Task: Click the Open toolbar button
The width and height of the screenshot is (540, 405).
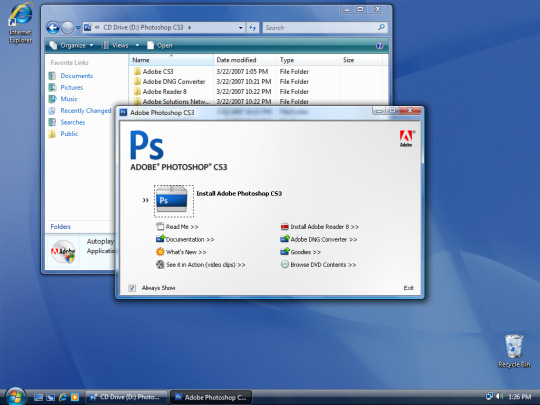Action: (x=160, y=45)
